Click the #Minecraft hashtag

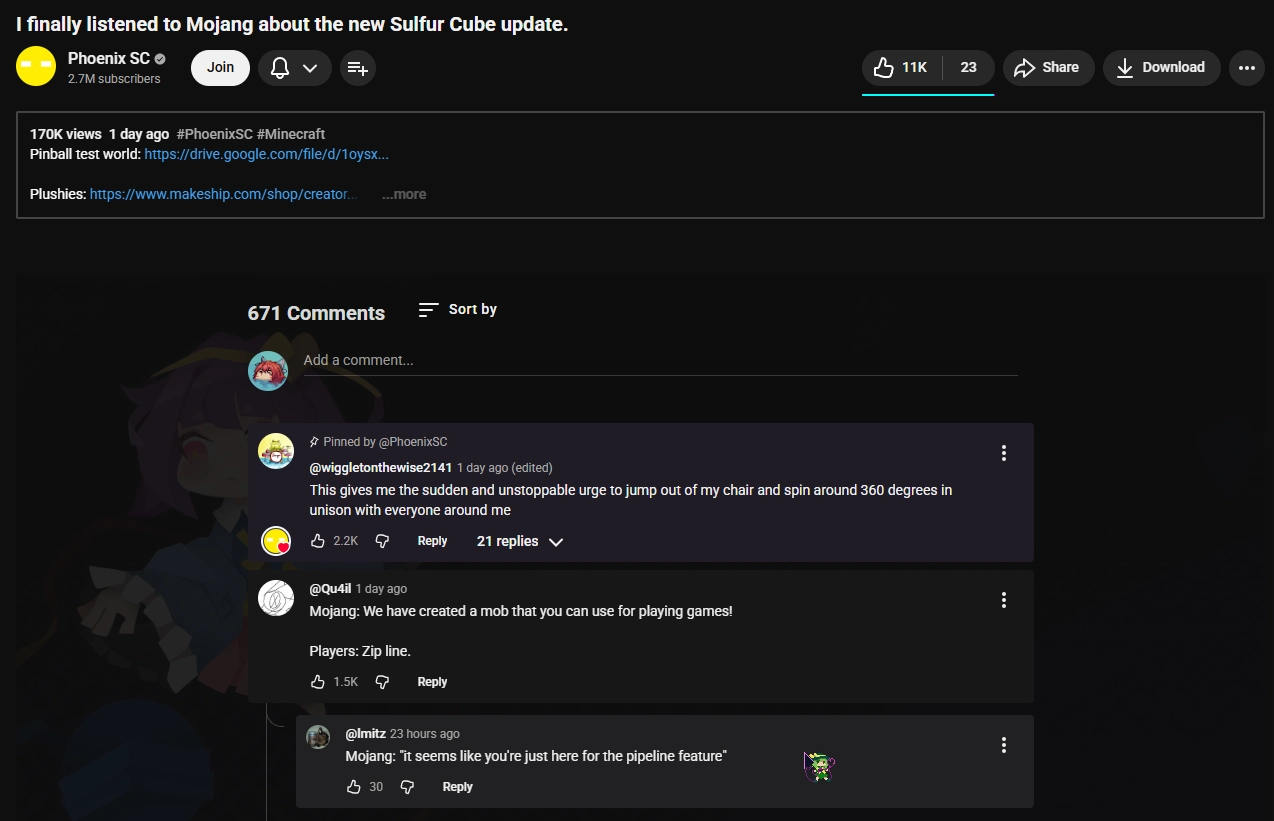pos(289,133)
